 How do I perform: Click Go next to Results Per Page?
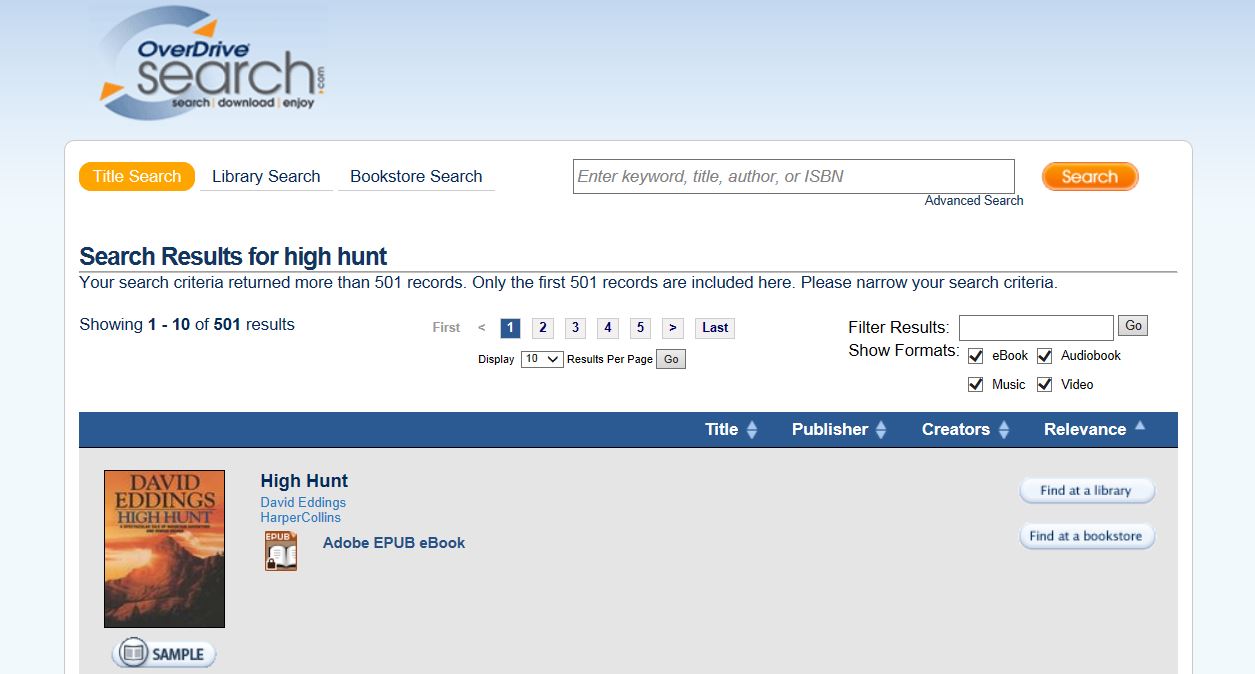[671, 359]
